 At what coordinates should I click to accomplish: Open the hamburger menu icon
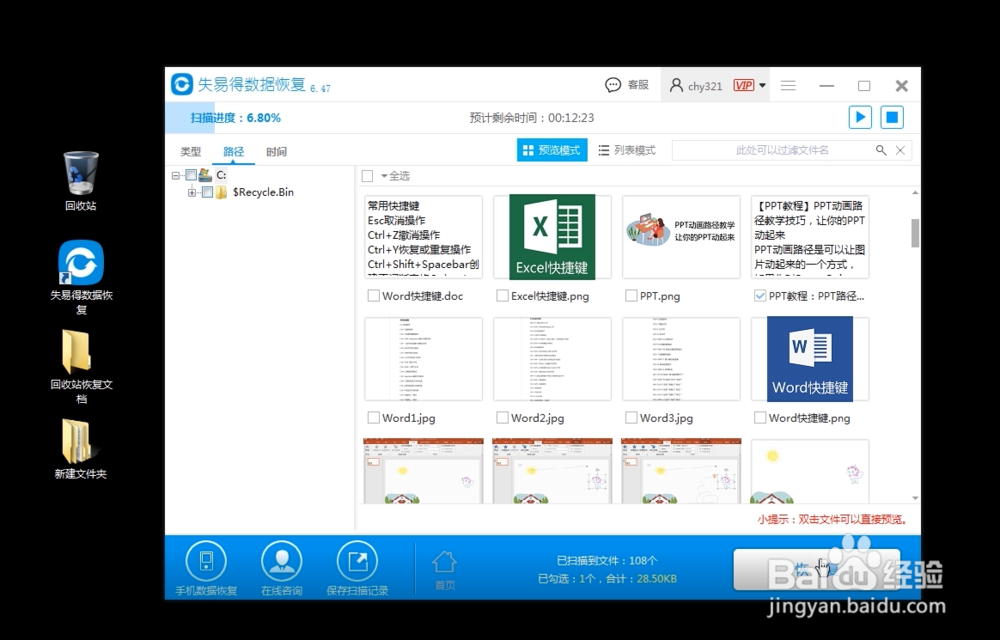tap(788, 85)
